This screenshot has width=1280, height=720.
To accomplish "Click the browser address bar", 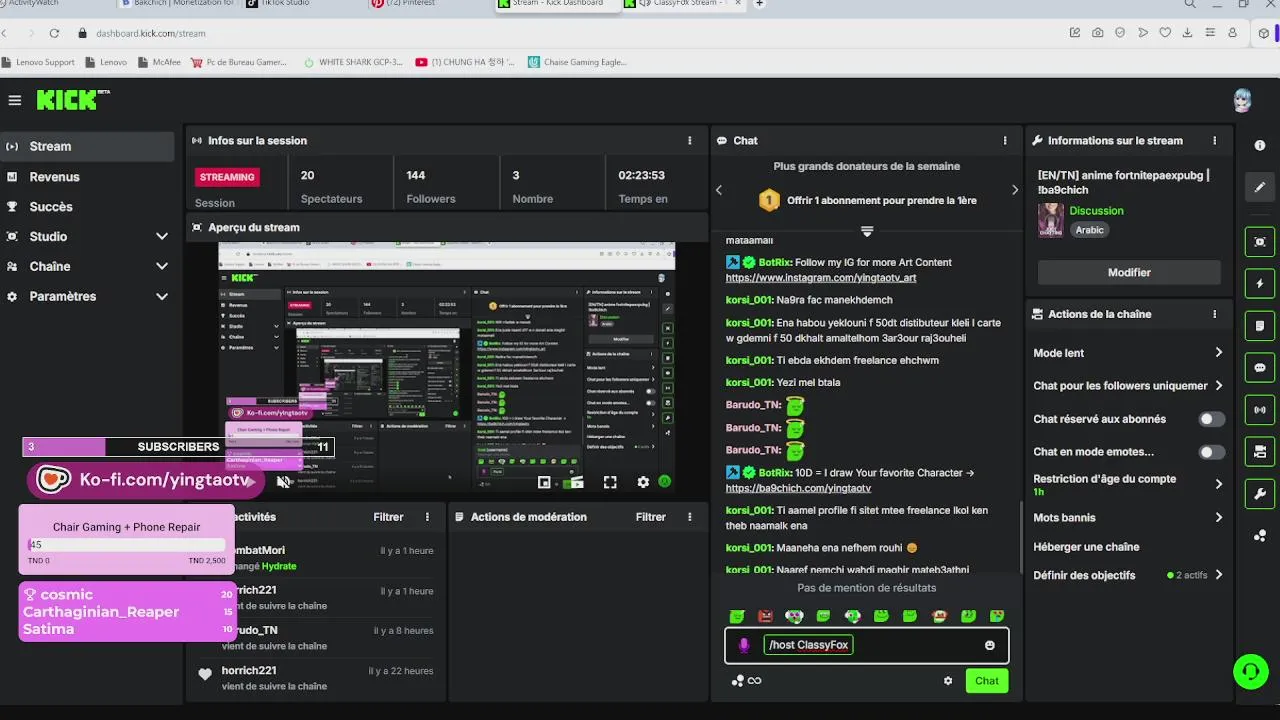I will tap(560, 33).
